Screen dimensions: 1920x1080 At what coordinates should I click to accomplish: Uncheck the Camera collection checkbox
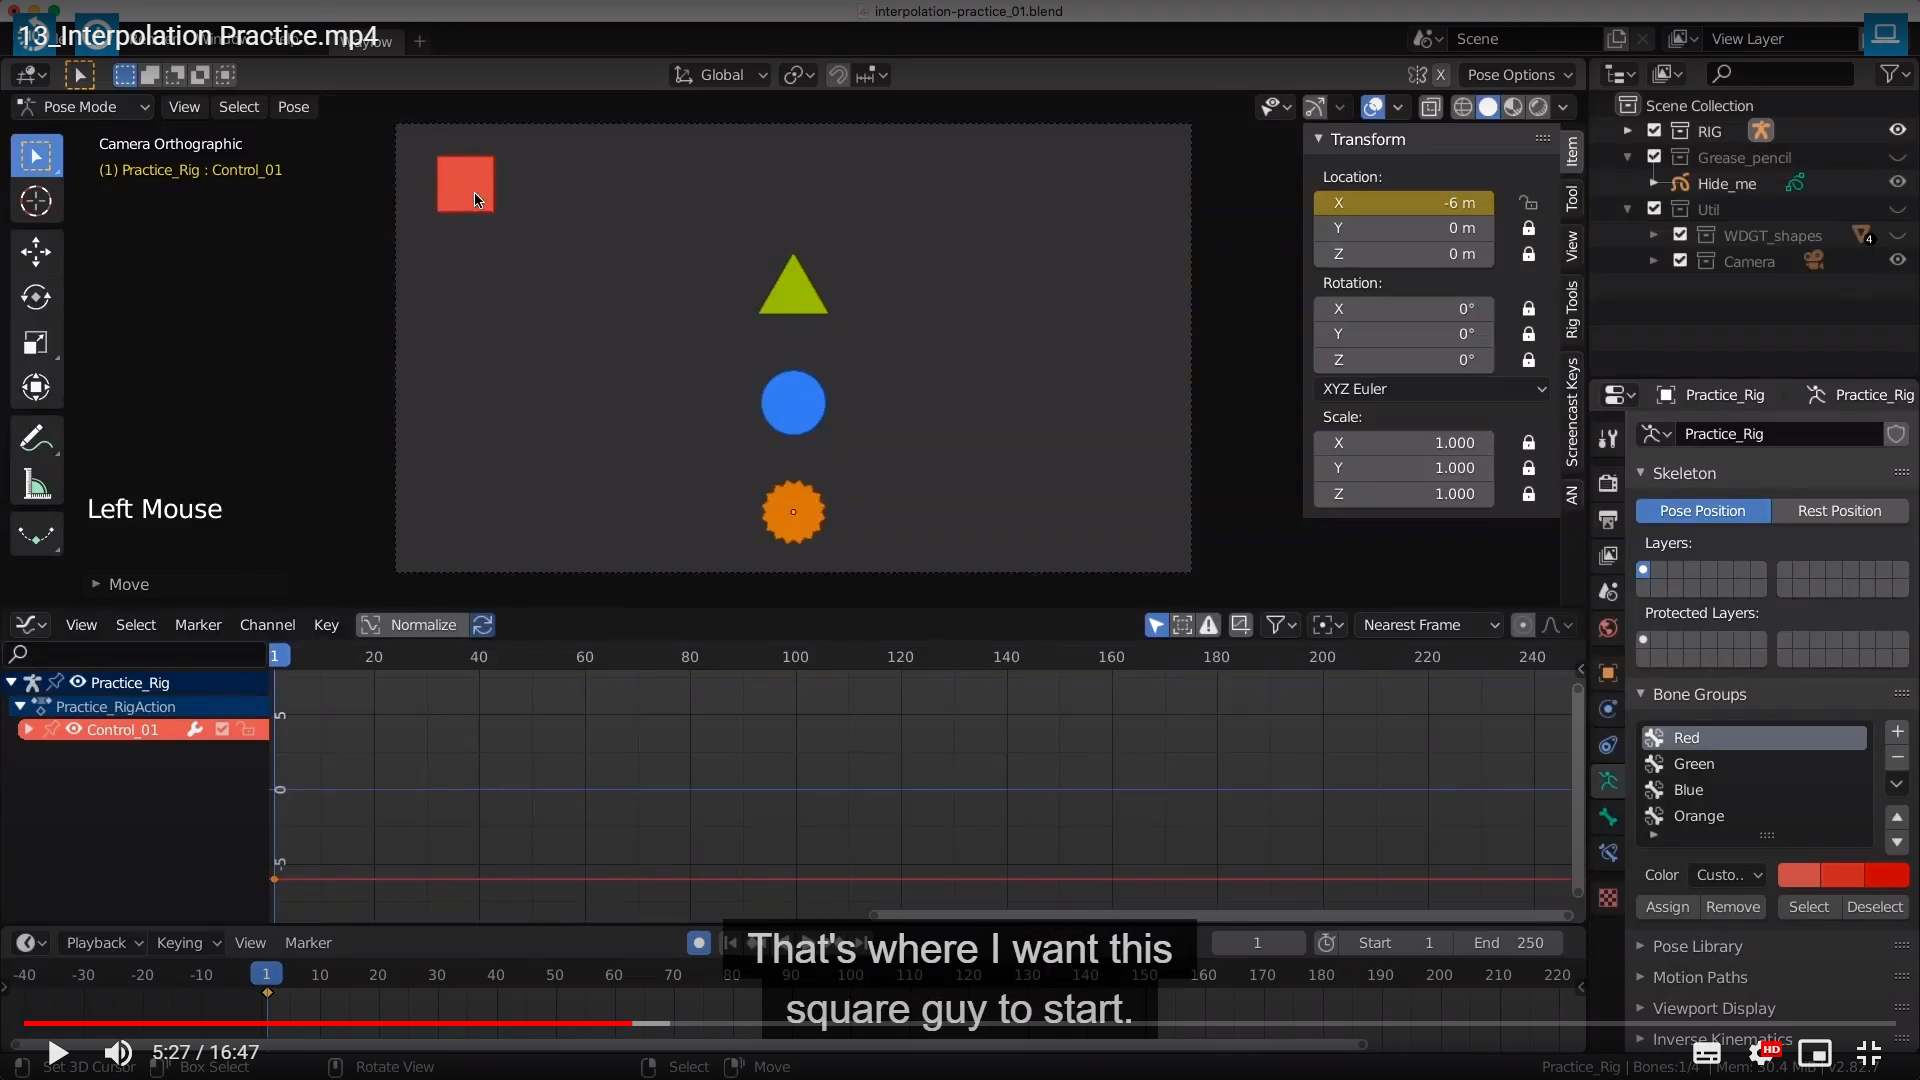(1680, 261)
